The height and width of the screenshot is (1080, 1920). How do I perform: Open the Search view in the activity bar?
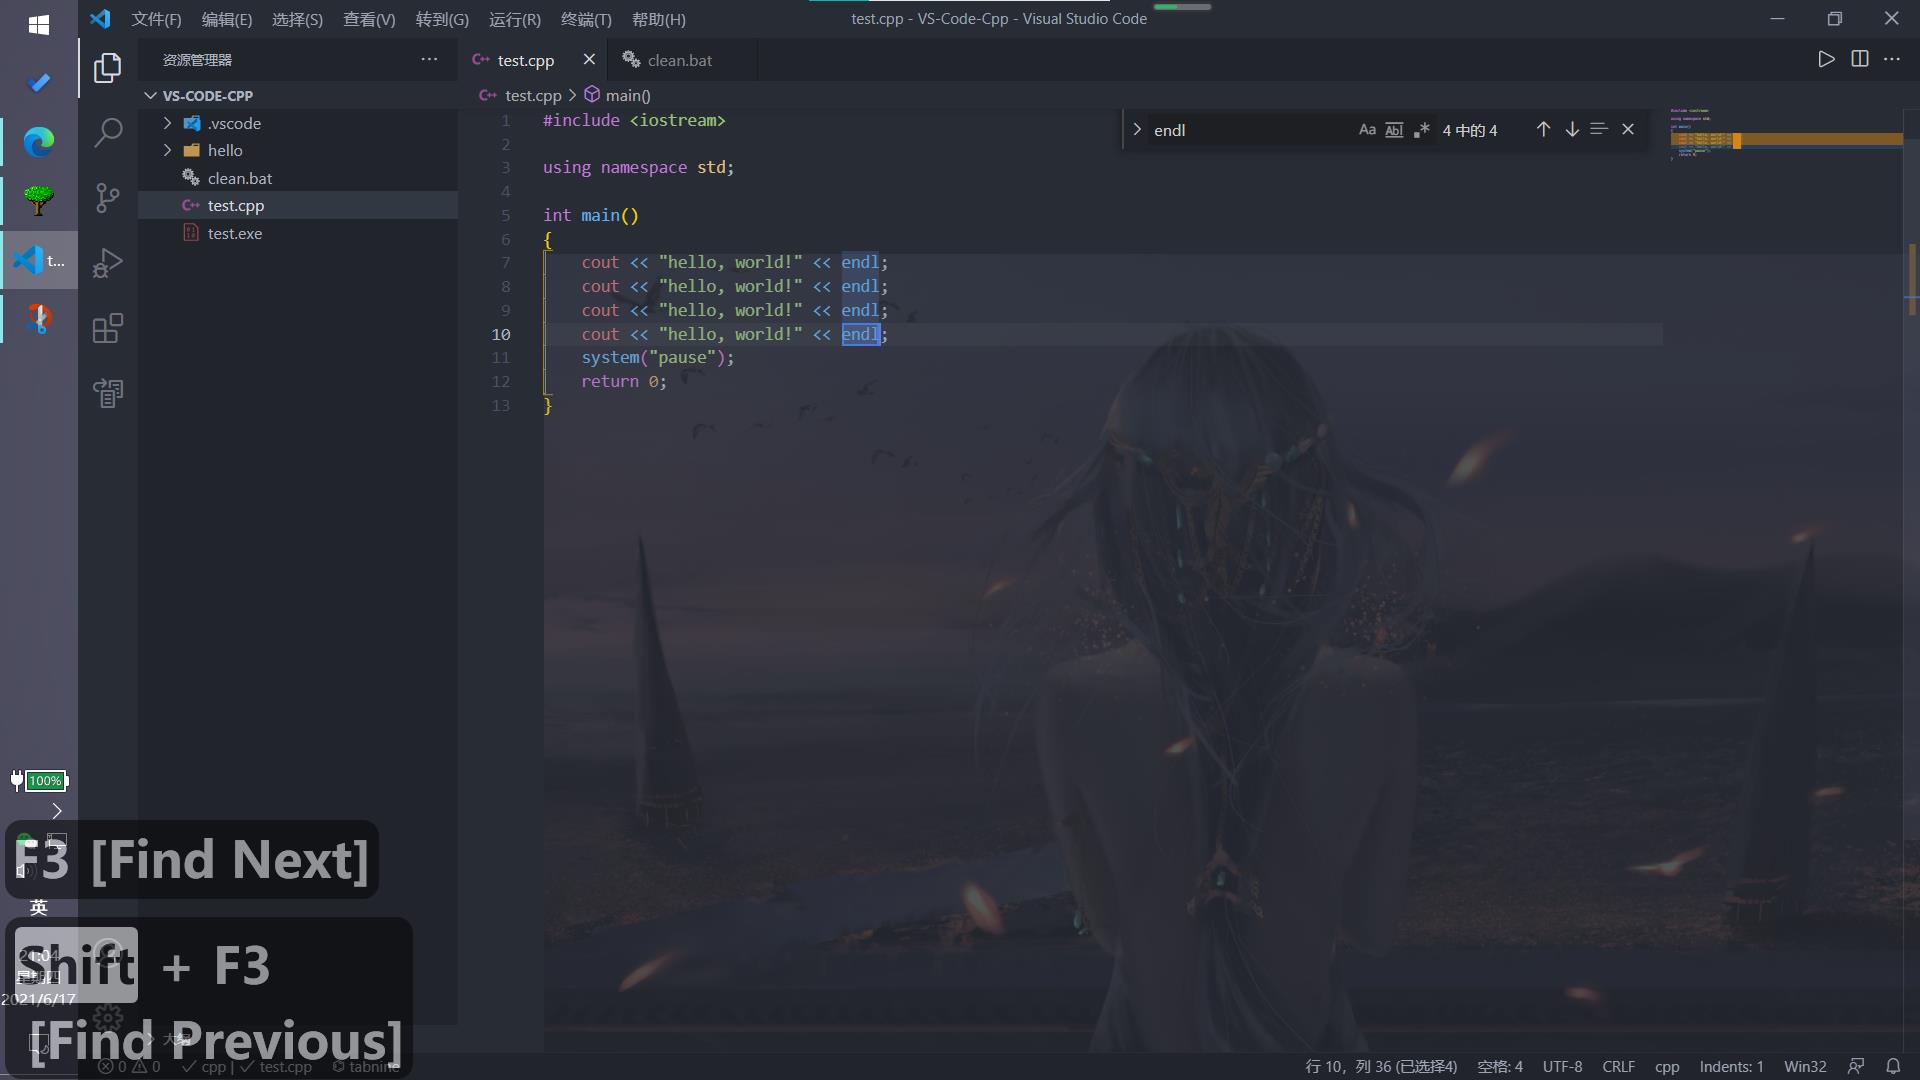(x=108, y=133)
